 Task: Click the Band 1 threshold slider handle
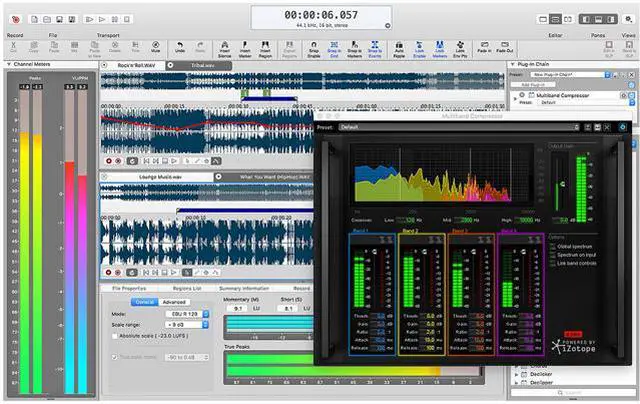pyautogui.click(x=375, y=252)
